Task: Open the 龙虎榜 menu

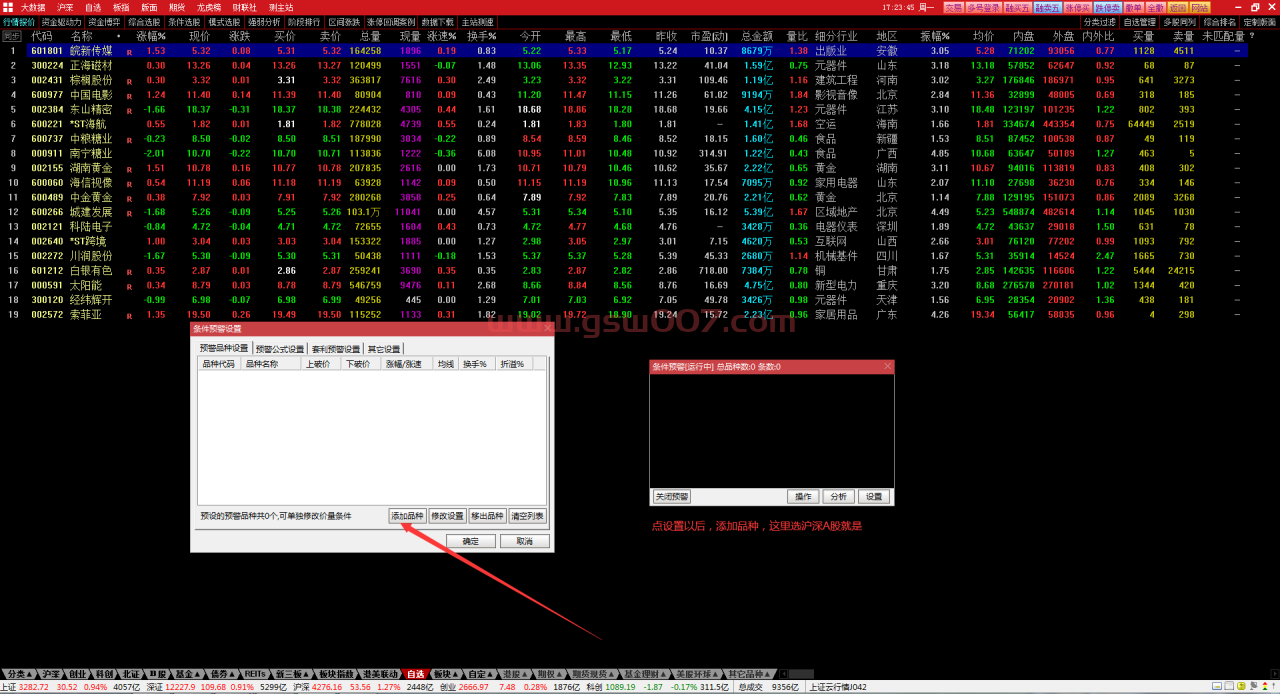Action: pyautogui.click(x=208, y=7)
